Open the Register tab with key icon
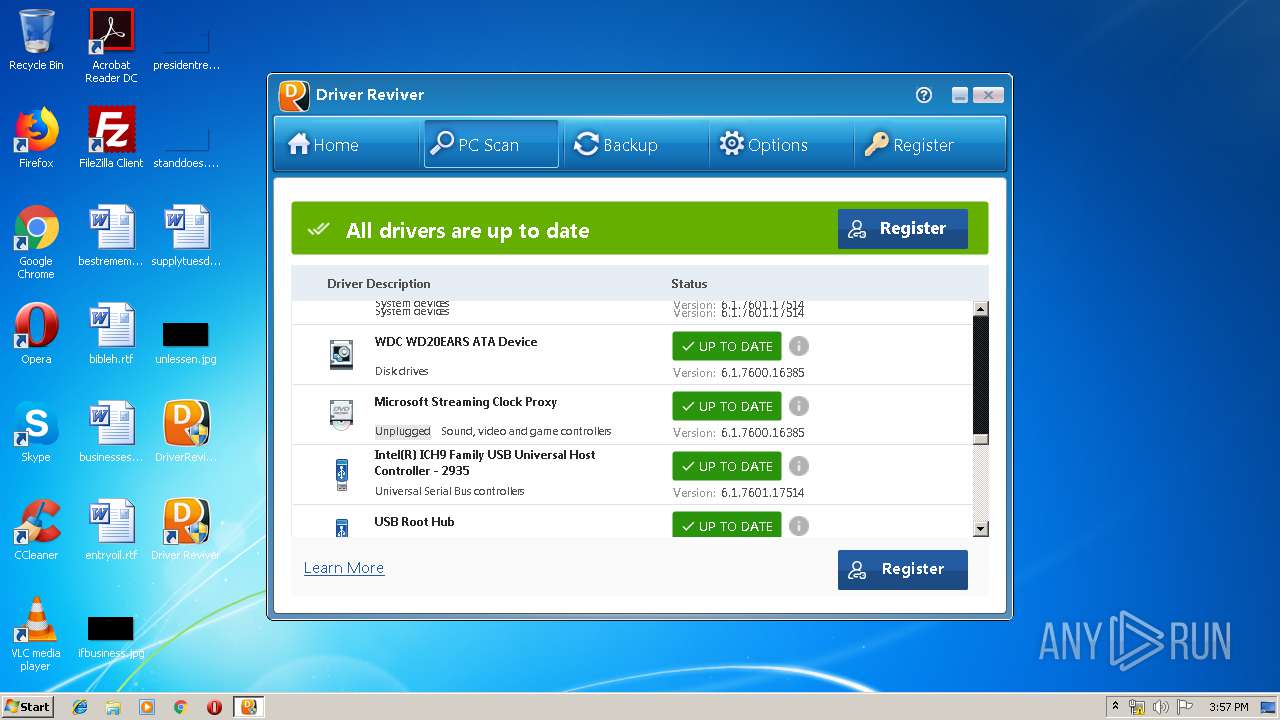 pyautogui.click(x=927, y=145)
